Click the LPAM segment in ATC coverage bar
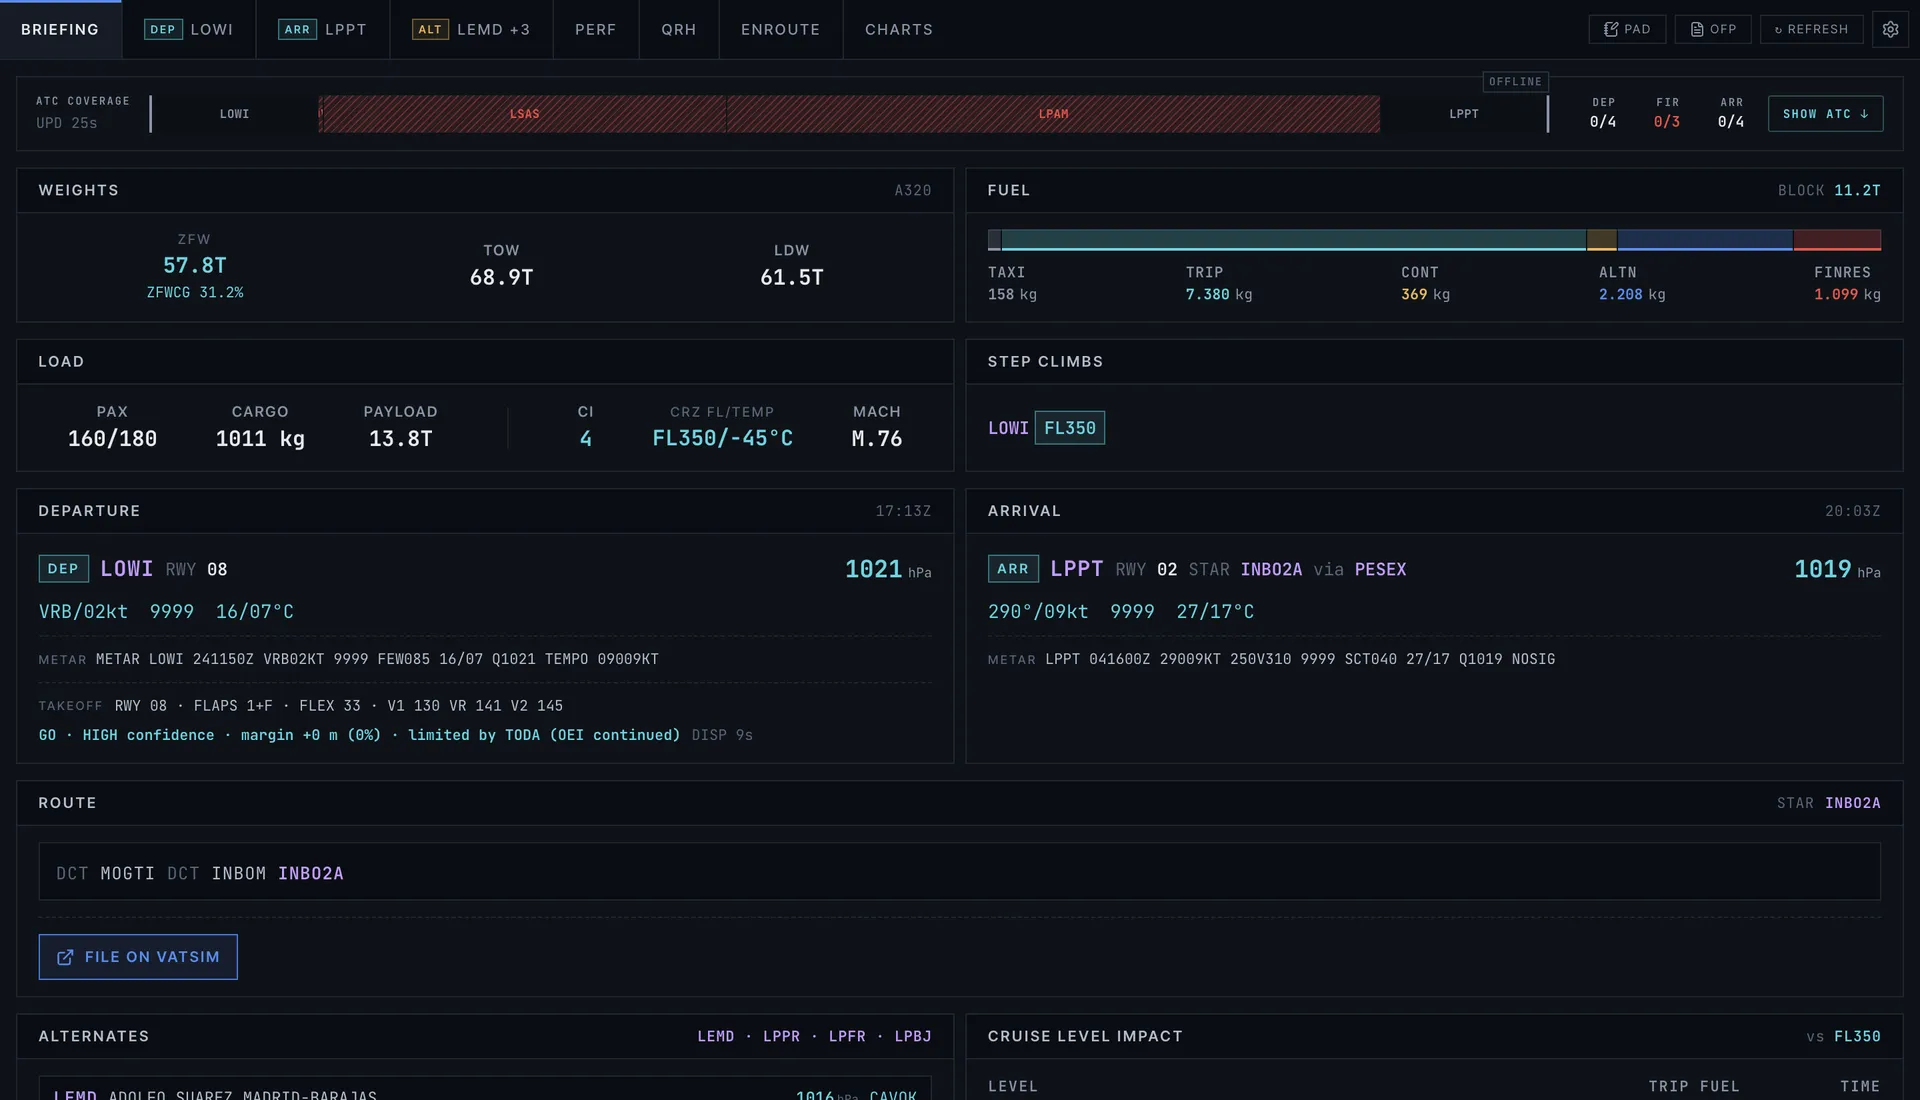1920x1100 pixels. pyautogui.click(x=1053, y=114)
